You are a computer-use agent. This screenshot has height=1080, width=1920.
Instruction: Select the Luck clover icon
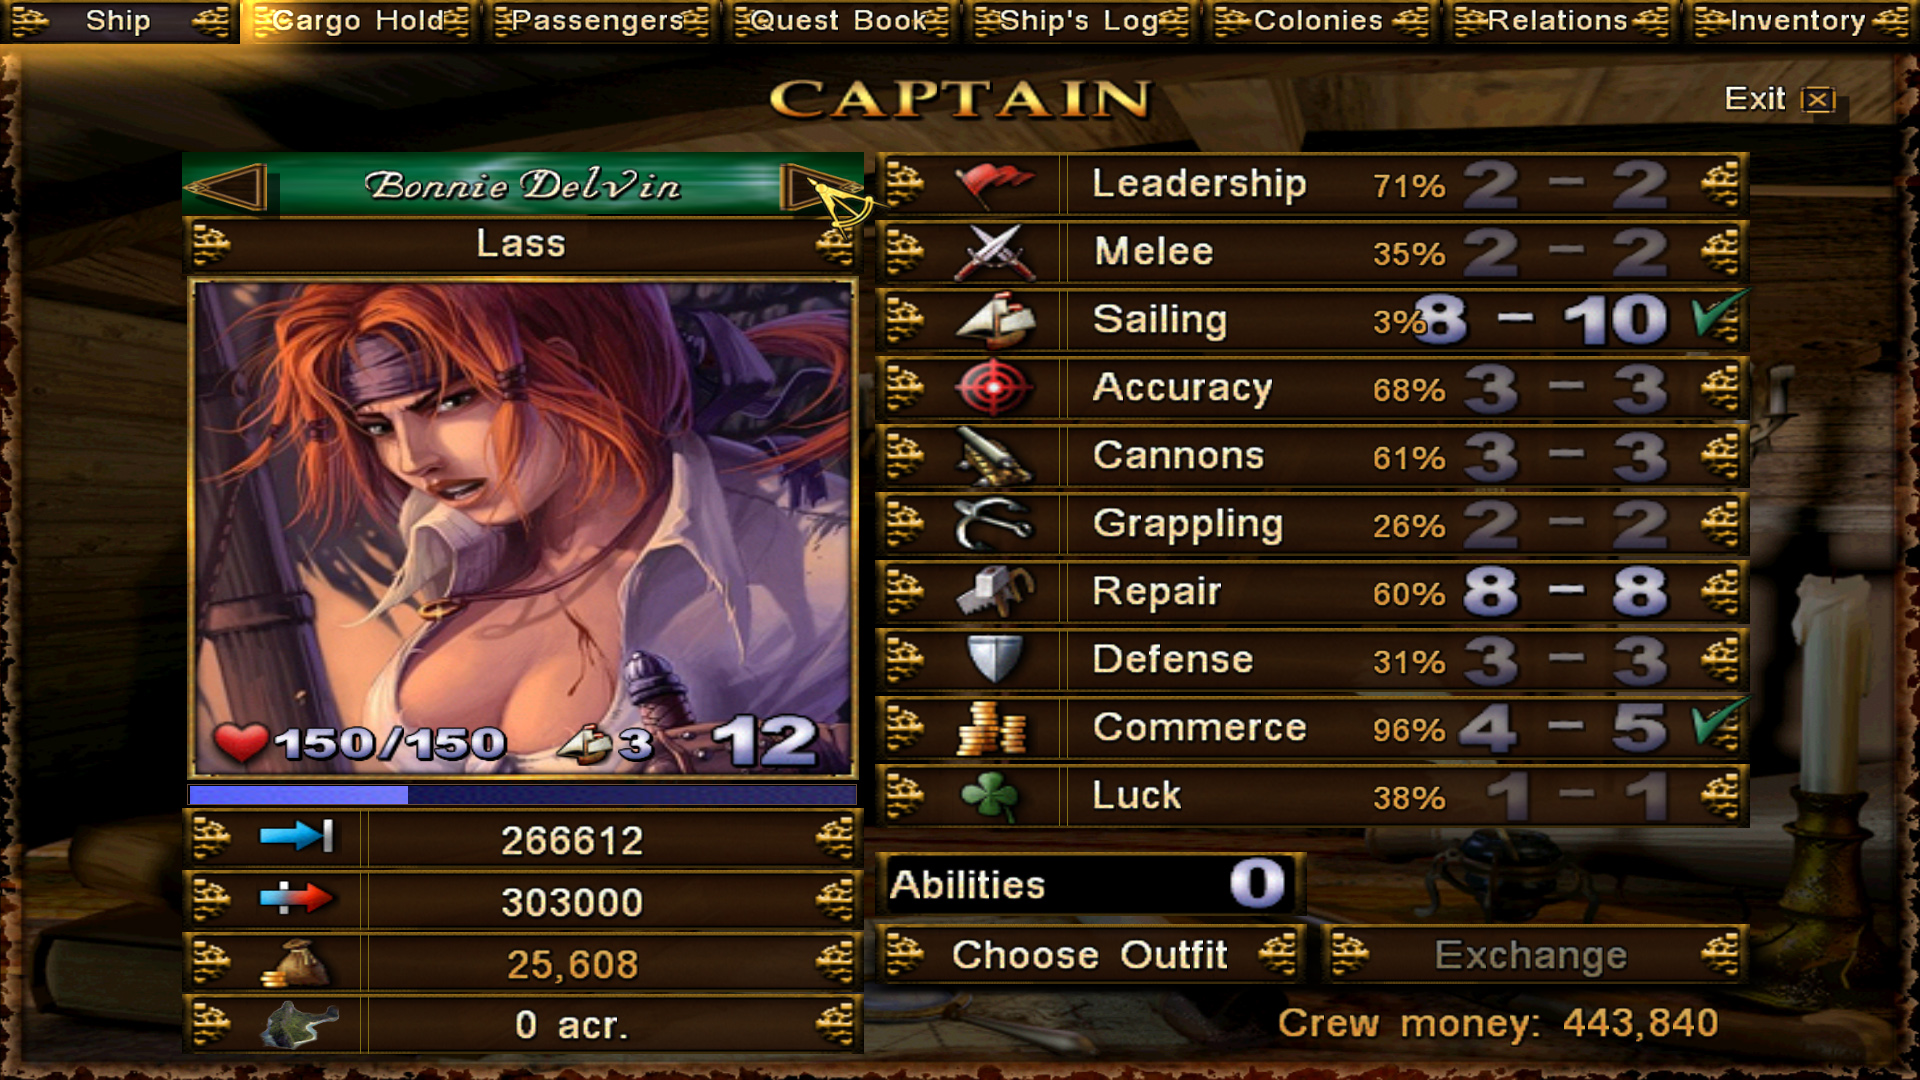point(990,796)
